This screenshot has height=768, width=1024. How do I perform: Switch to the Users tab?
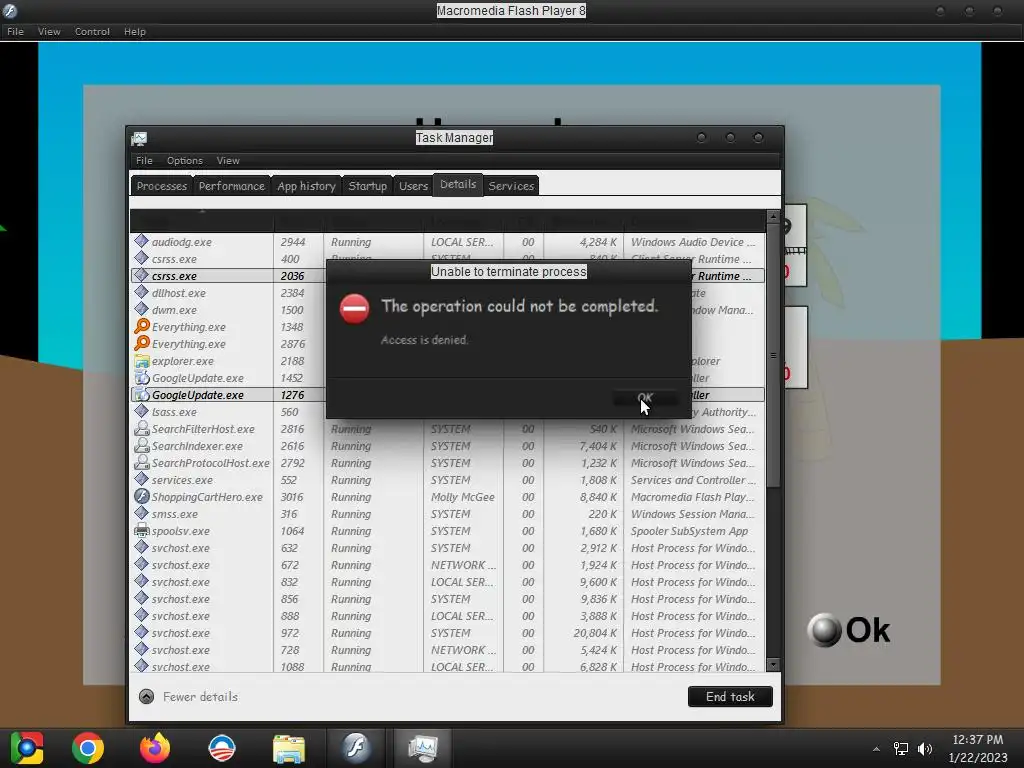point(413,186)
